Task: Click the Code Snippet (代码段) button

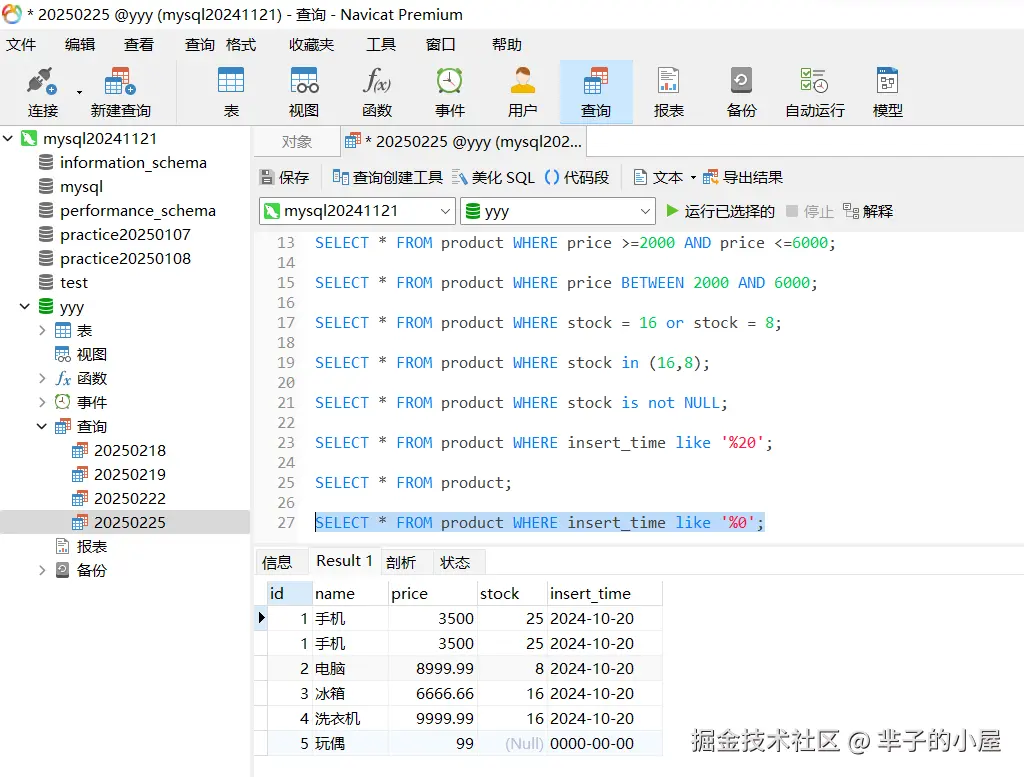Action: tap(577, 177)
